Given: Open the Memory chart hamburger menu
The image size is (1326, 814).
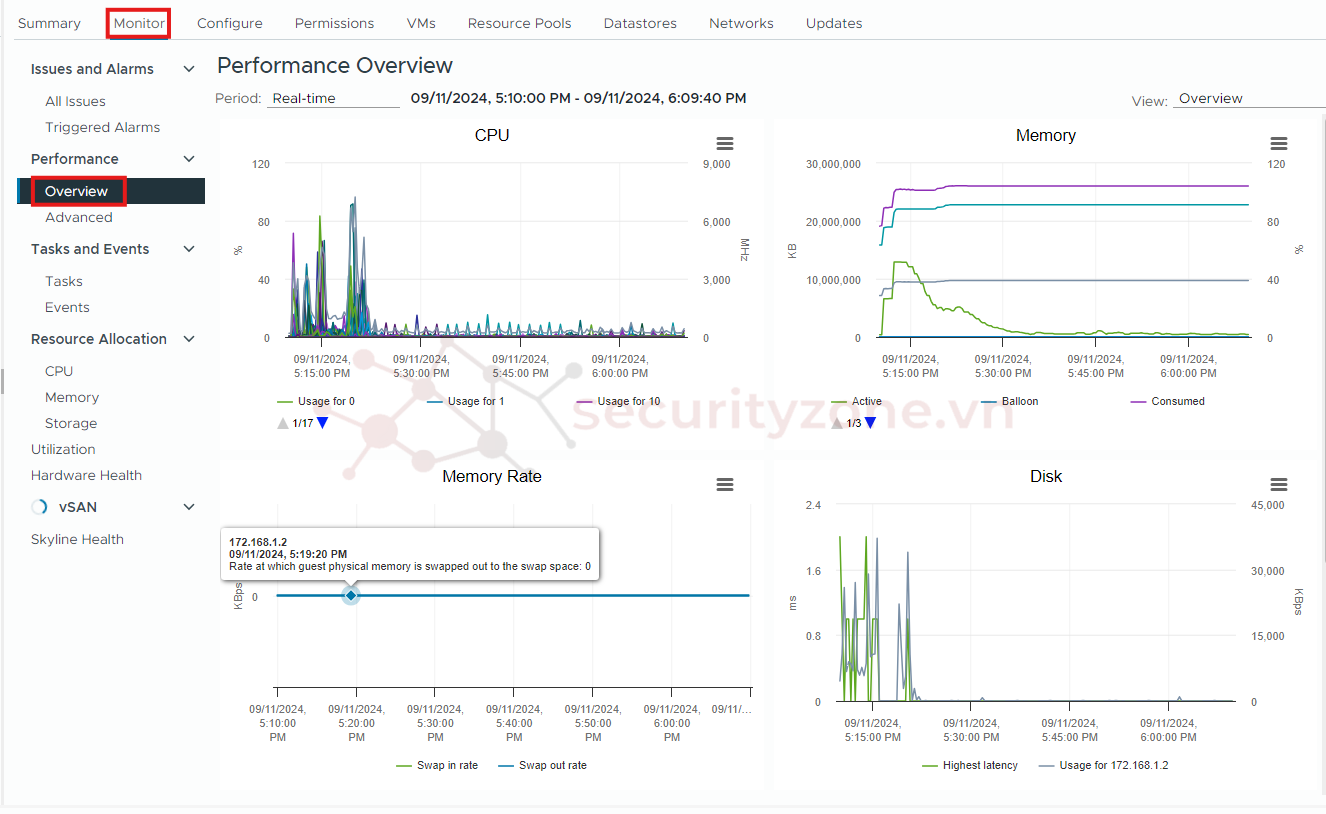Looking at the screenshot, I should [1278, 144].
